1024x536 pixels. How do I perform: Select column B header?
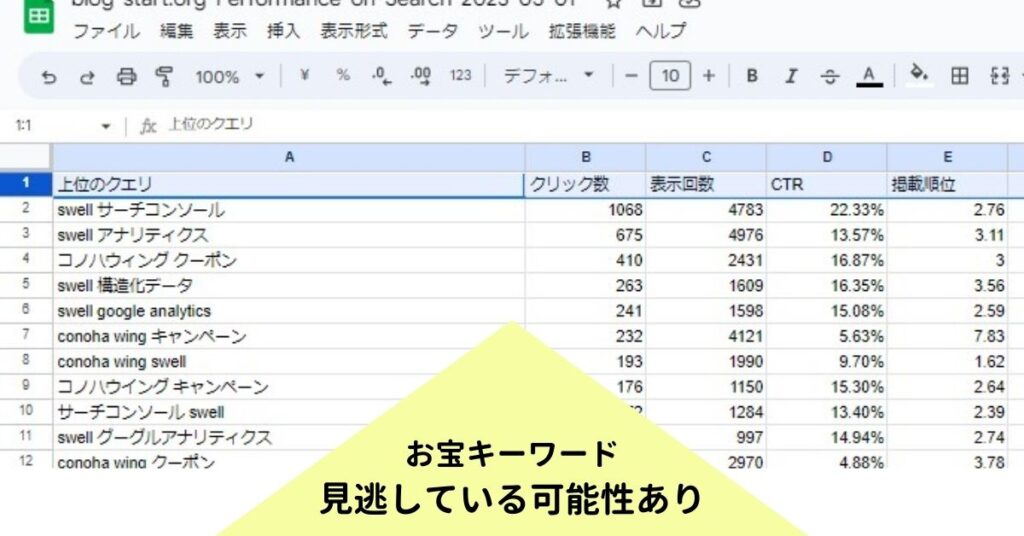click(x=586, y=157)
